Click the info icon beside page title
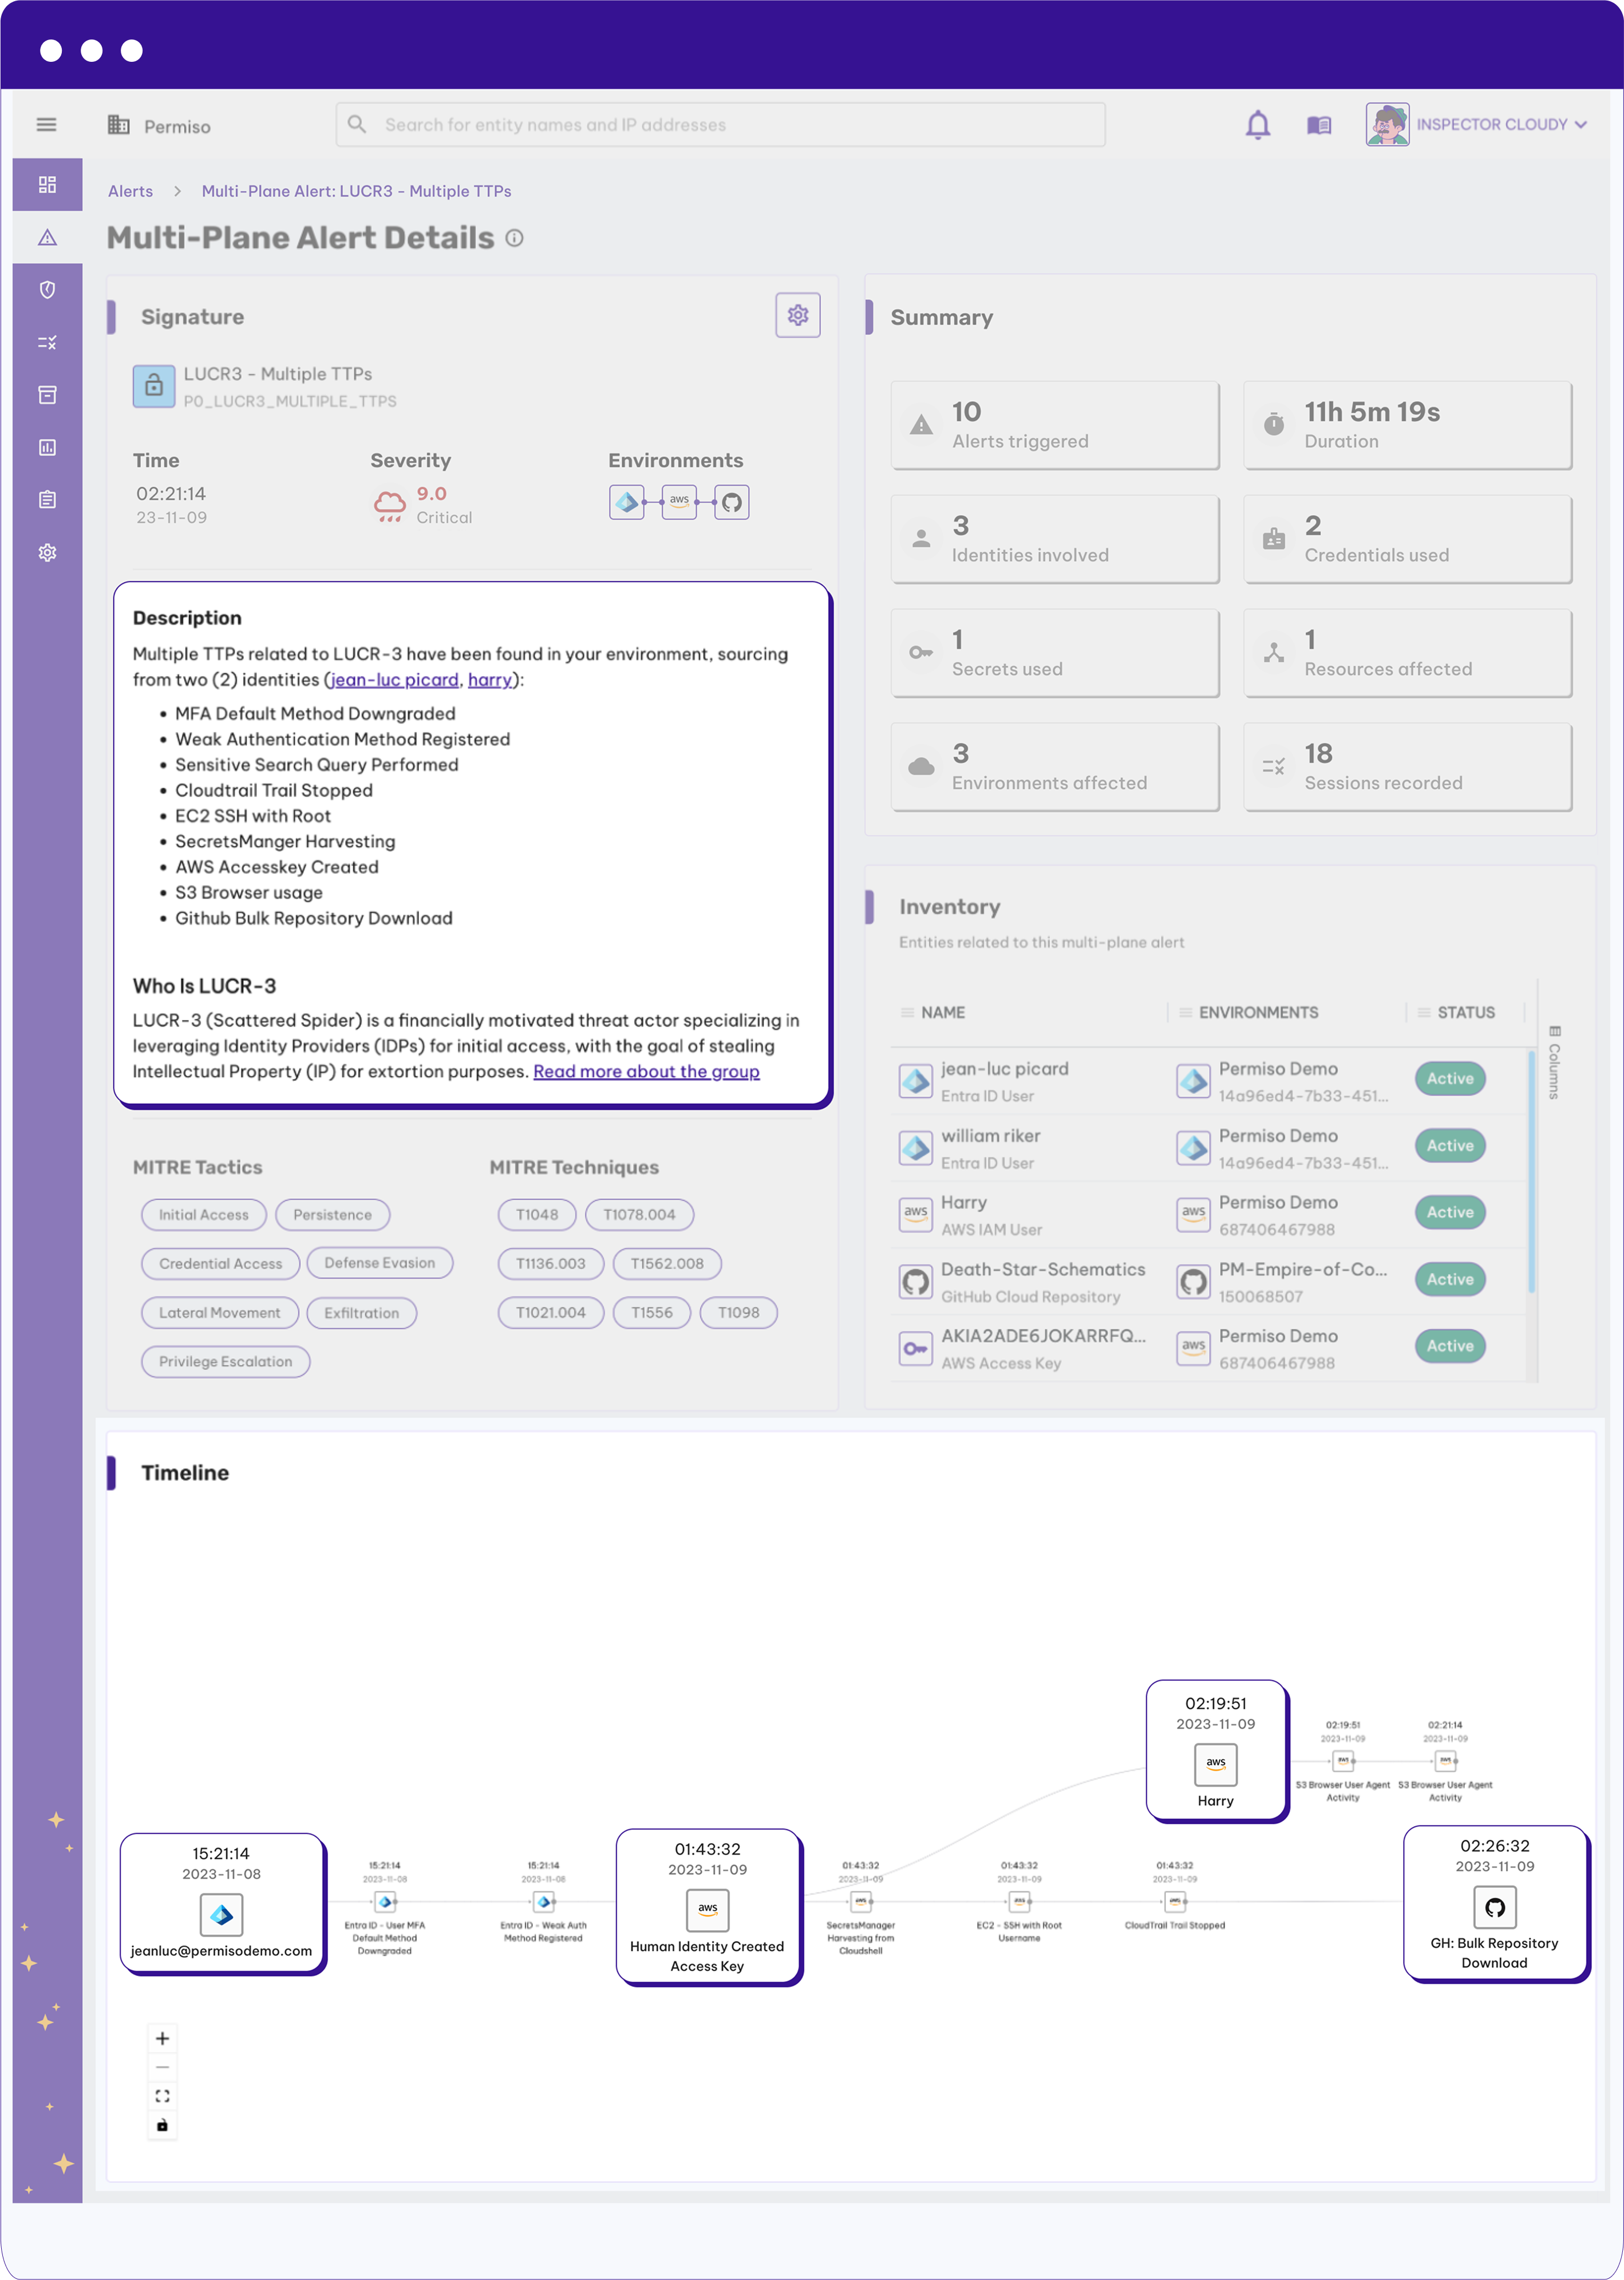The width and height of the screenshot is (1624, 2280). point(514,238)
